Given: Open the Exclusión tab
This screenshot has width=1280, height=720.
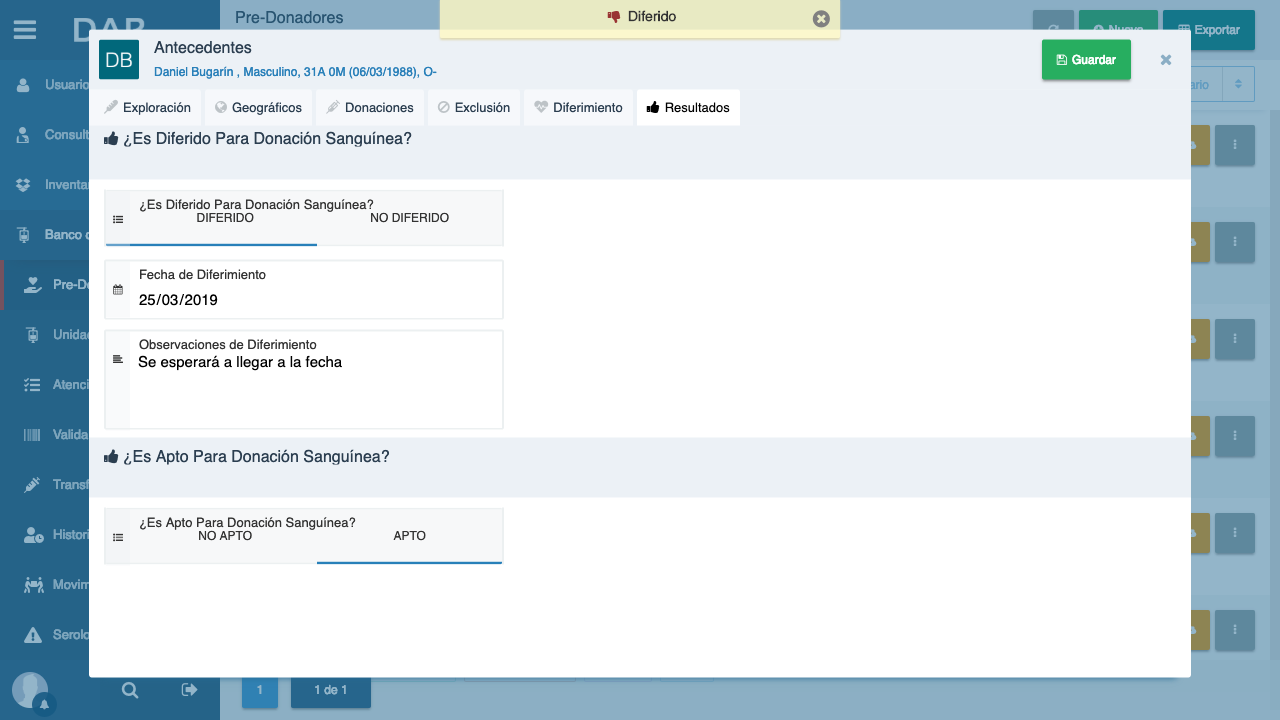Looking at the screenshot, I should pos(473,107).
